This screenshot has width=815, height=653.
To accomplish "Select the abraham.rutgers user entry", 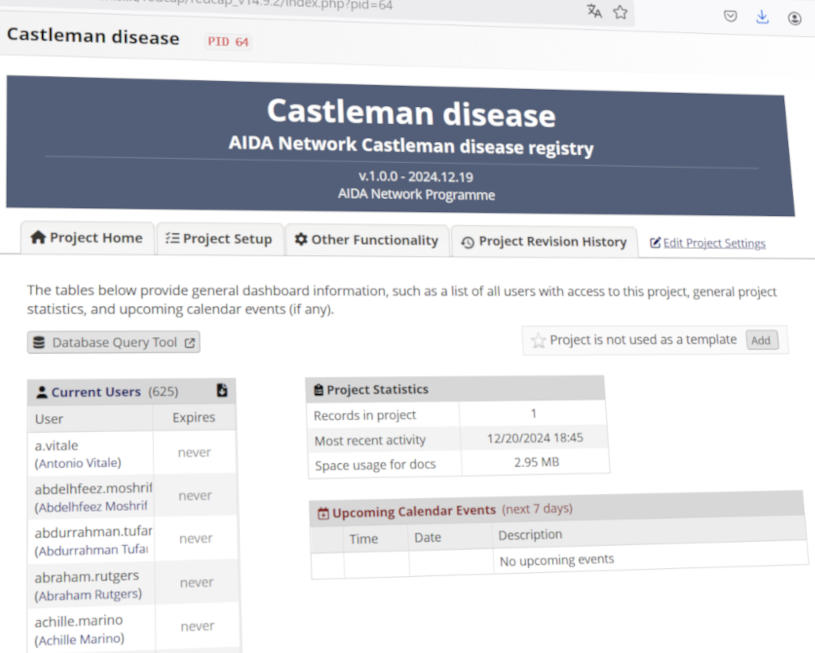I will [88, 585].
